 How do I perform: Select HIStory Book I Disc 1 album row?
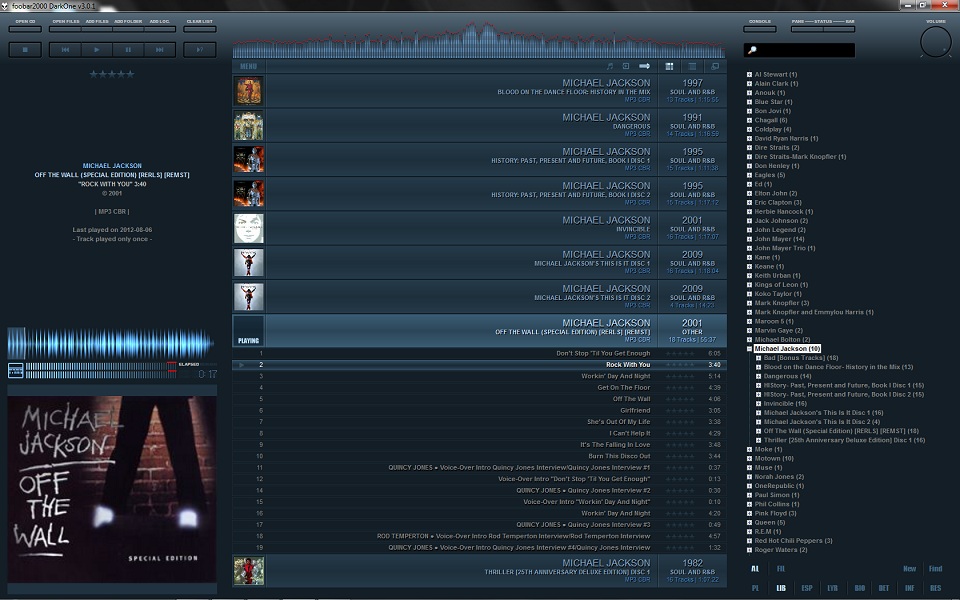[479, 159]
